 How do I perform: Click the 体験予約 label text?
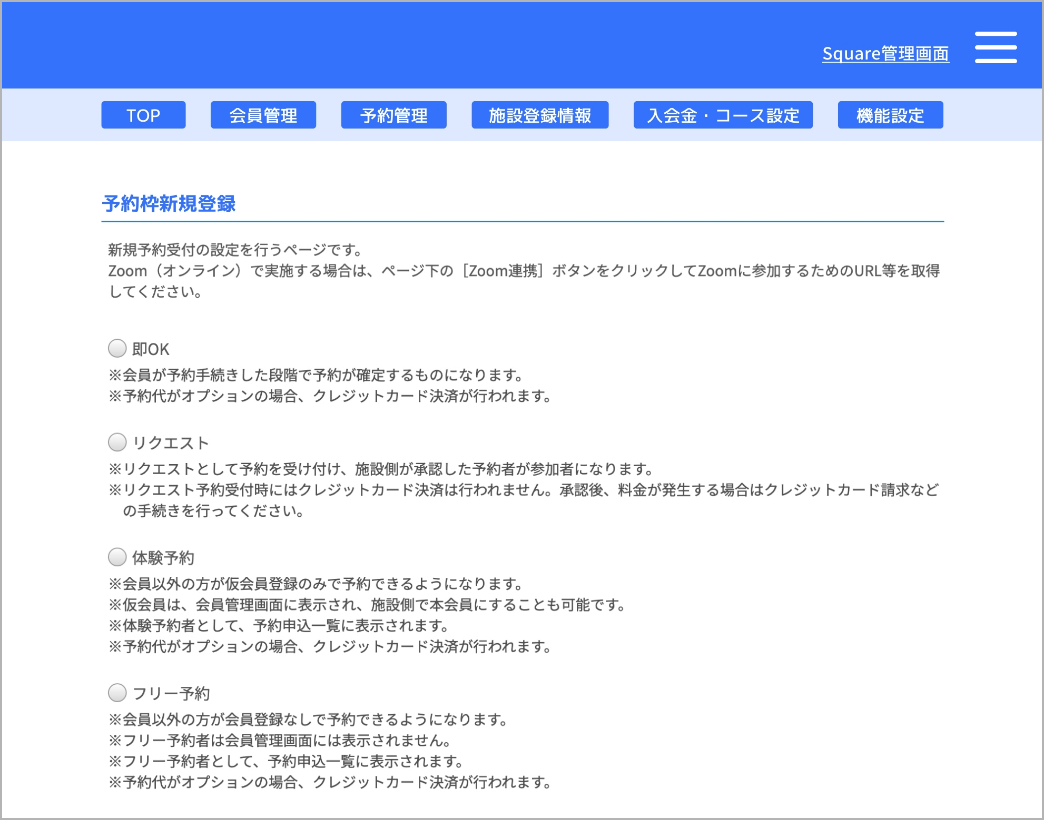(162, 558)
